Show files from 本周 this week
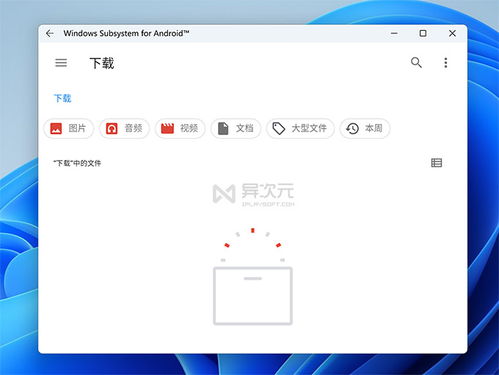 [x=365, y=128]
